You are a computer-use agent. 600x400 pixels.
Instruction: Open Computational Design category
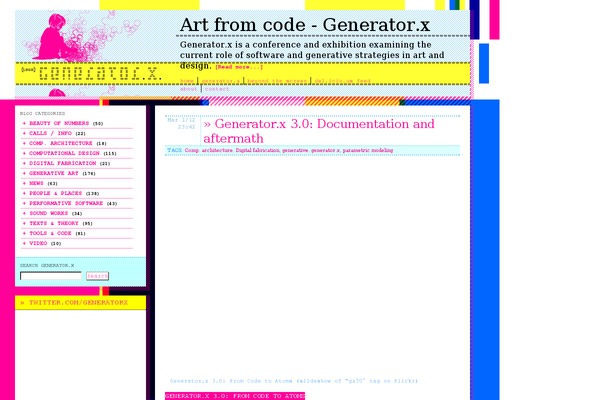coord(64,153)
